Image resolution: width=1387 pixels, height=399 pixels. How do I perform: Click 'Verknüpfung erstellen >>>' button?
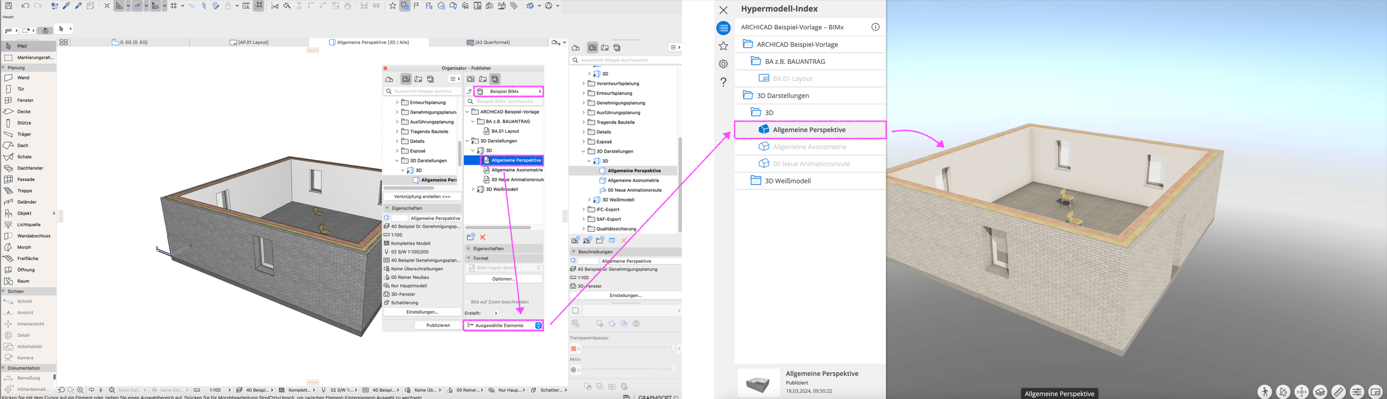(422, 197)
